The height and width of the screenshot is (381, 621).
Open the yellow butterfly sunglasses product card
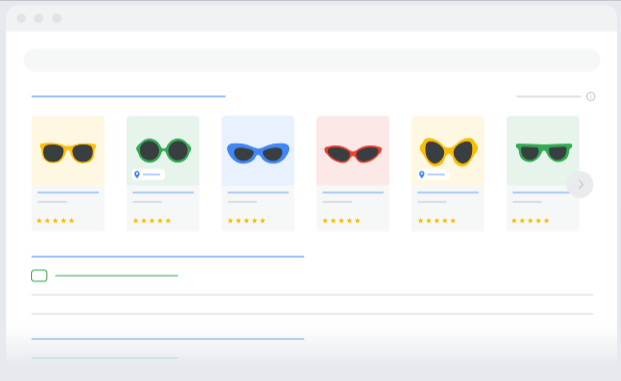tap(448, 173)
